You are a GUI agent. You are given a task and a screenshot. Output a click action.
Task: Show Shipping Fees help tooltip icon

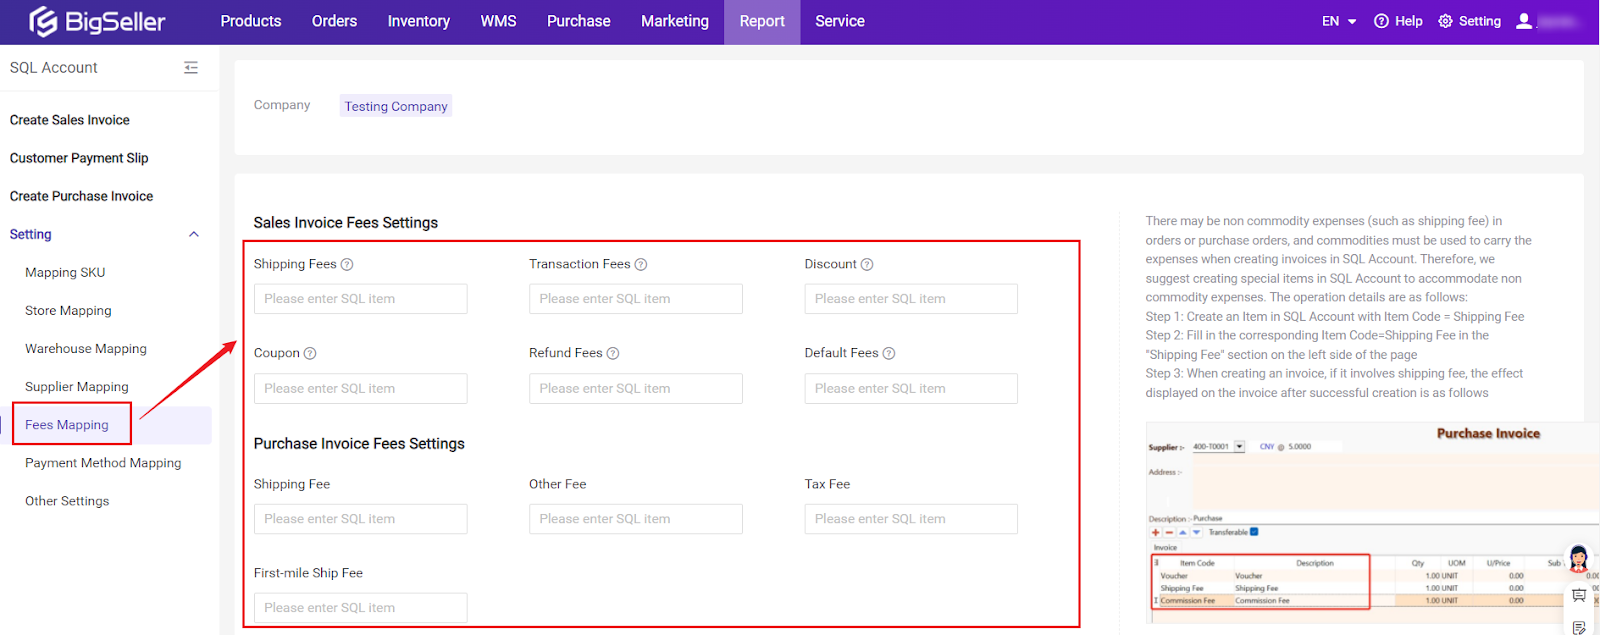(347, 265)
